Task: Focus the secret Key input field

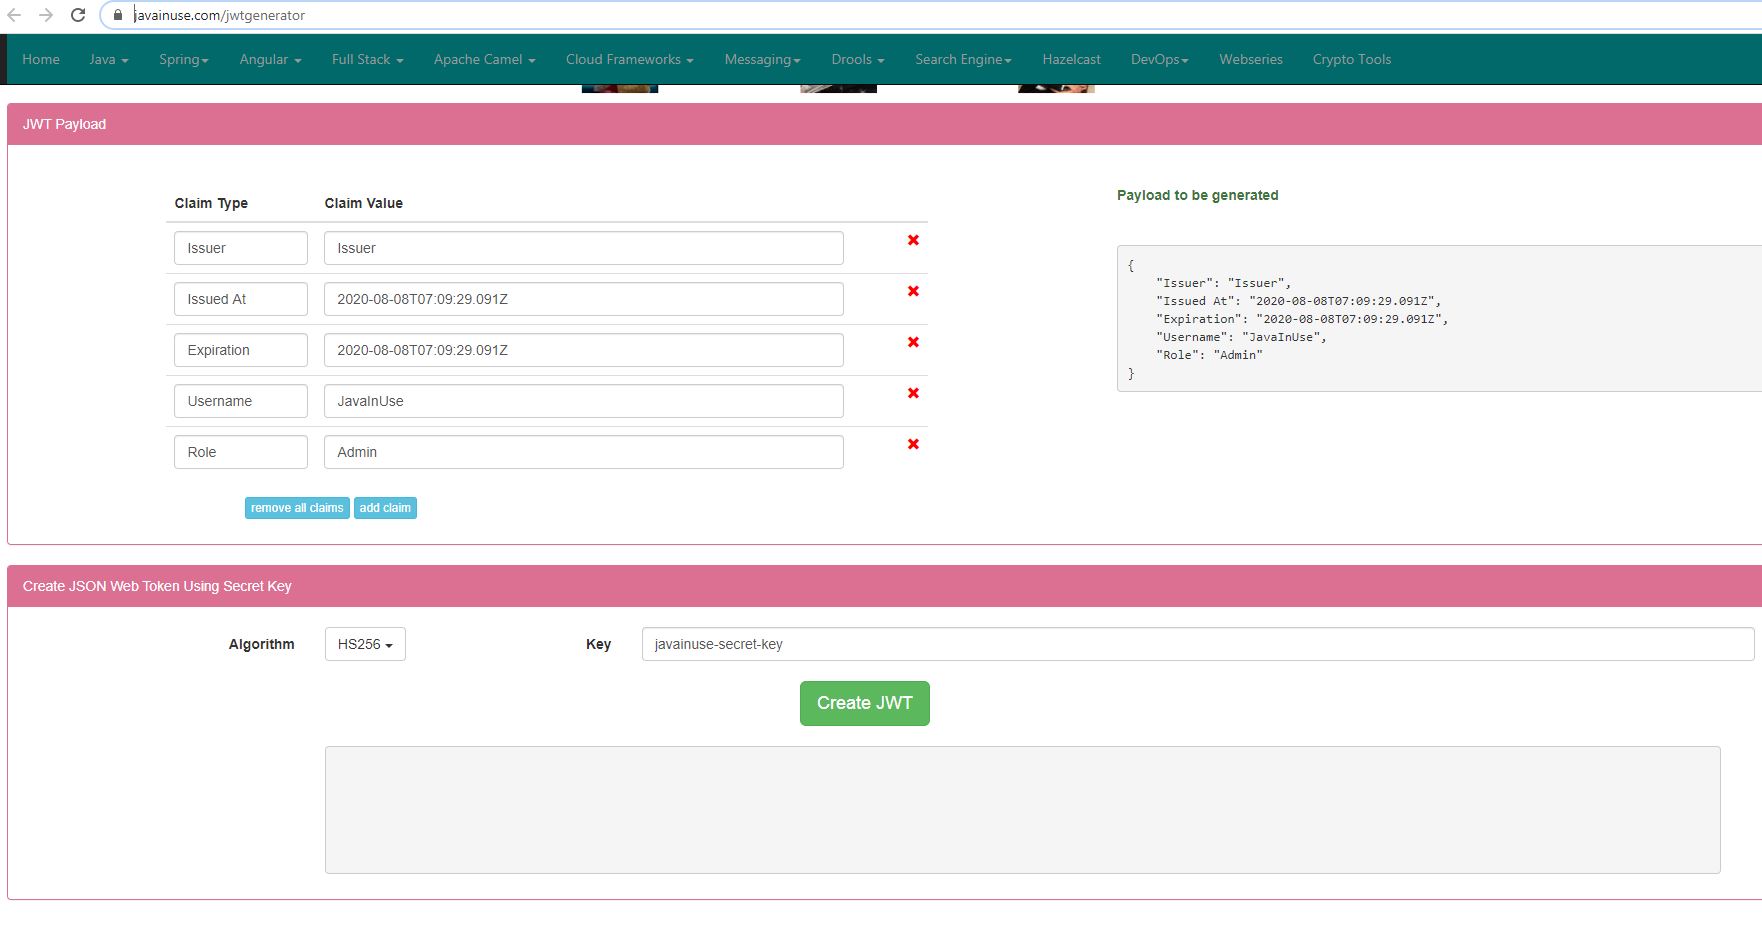Action: point(1198,644)
